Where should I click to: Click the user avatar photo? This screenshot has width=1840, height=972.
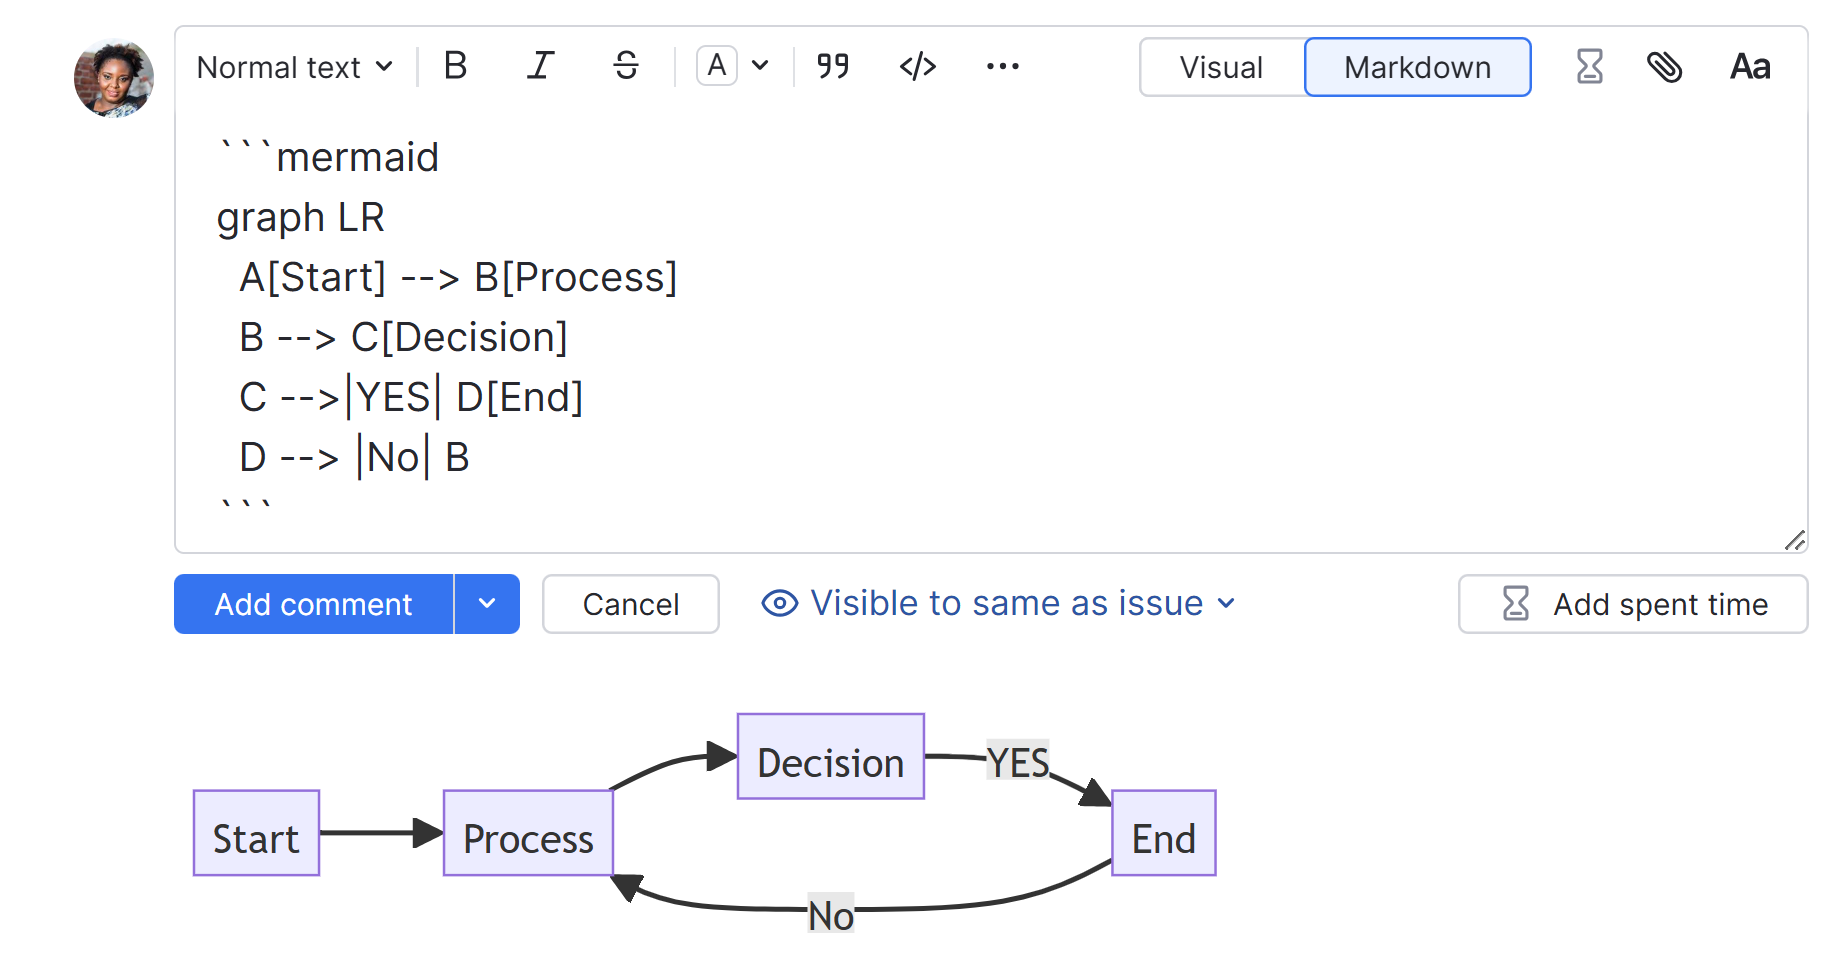113,77
